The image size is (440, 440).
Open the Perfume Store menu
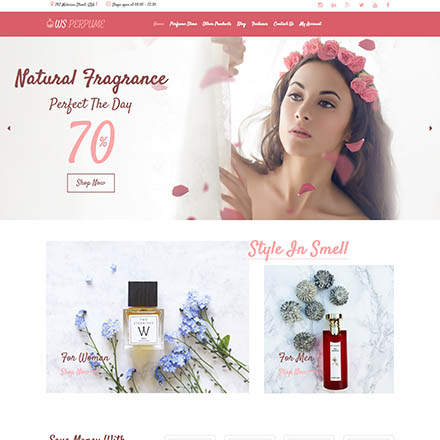183,24
